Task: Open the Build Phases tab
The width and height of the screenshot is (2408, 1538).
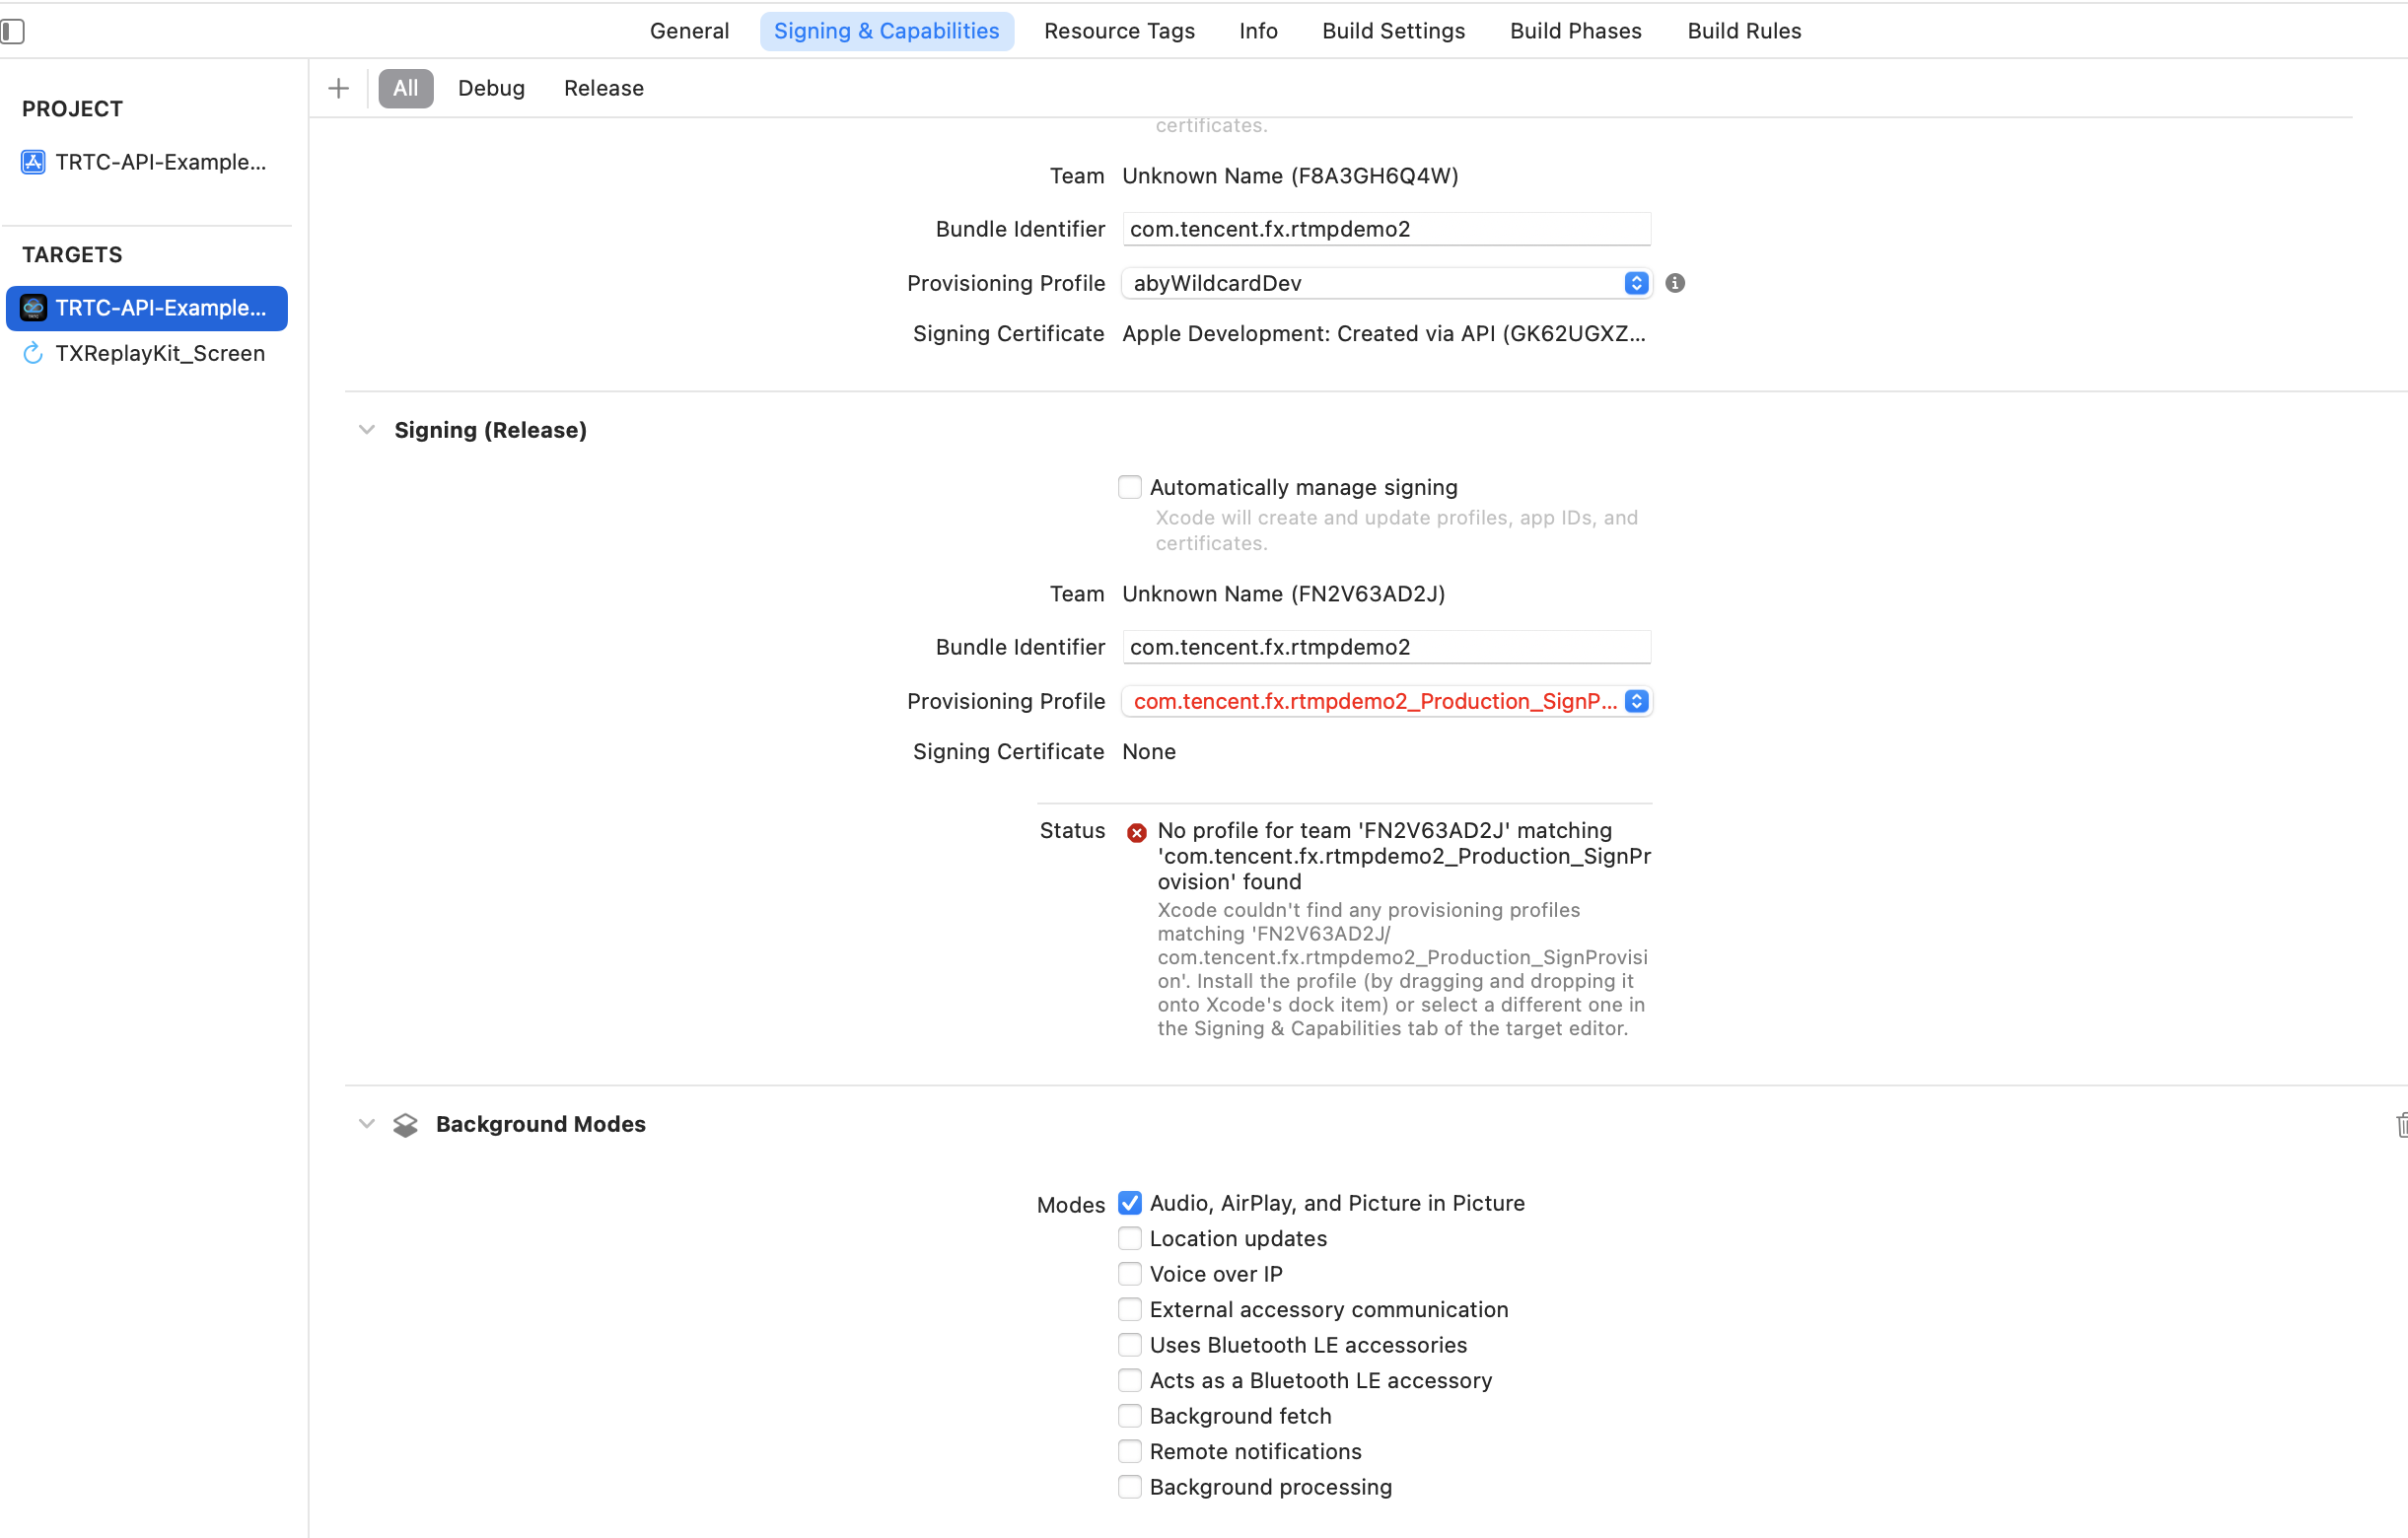Action: pos(1575,31)
